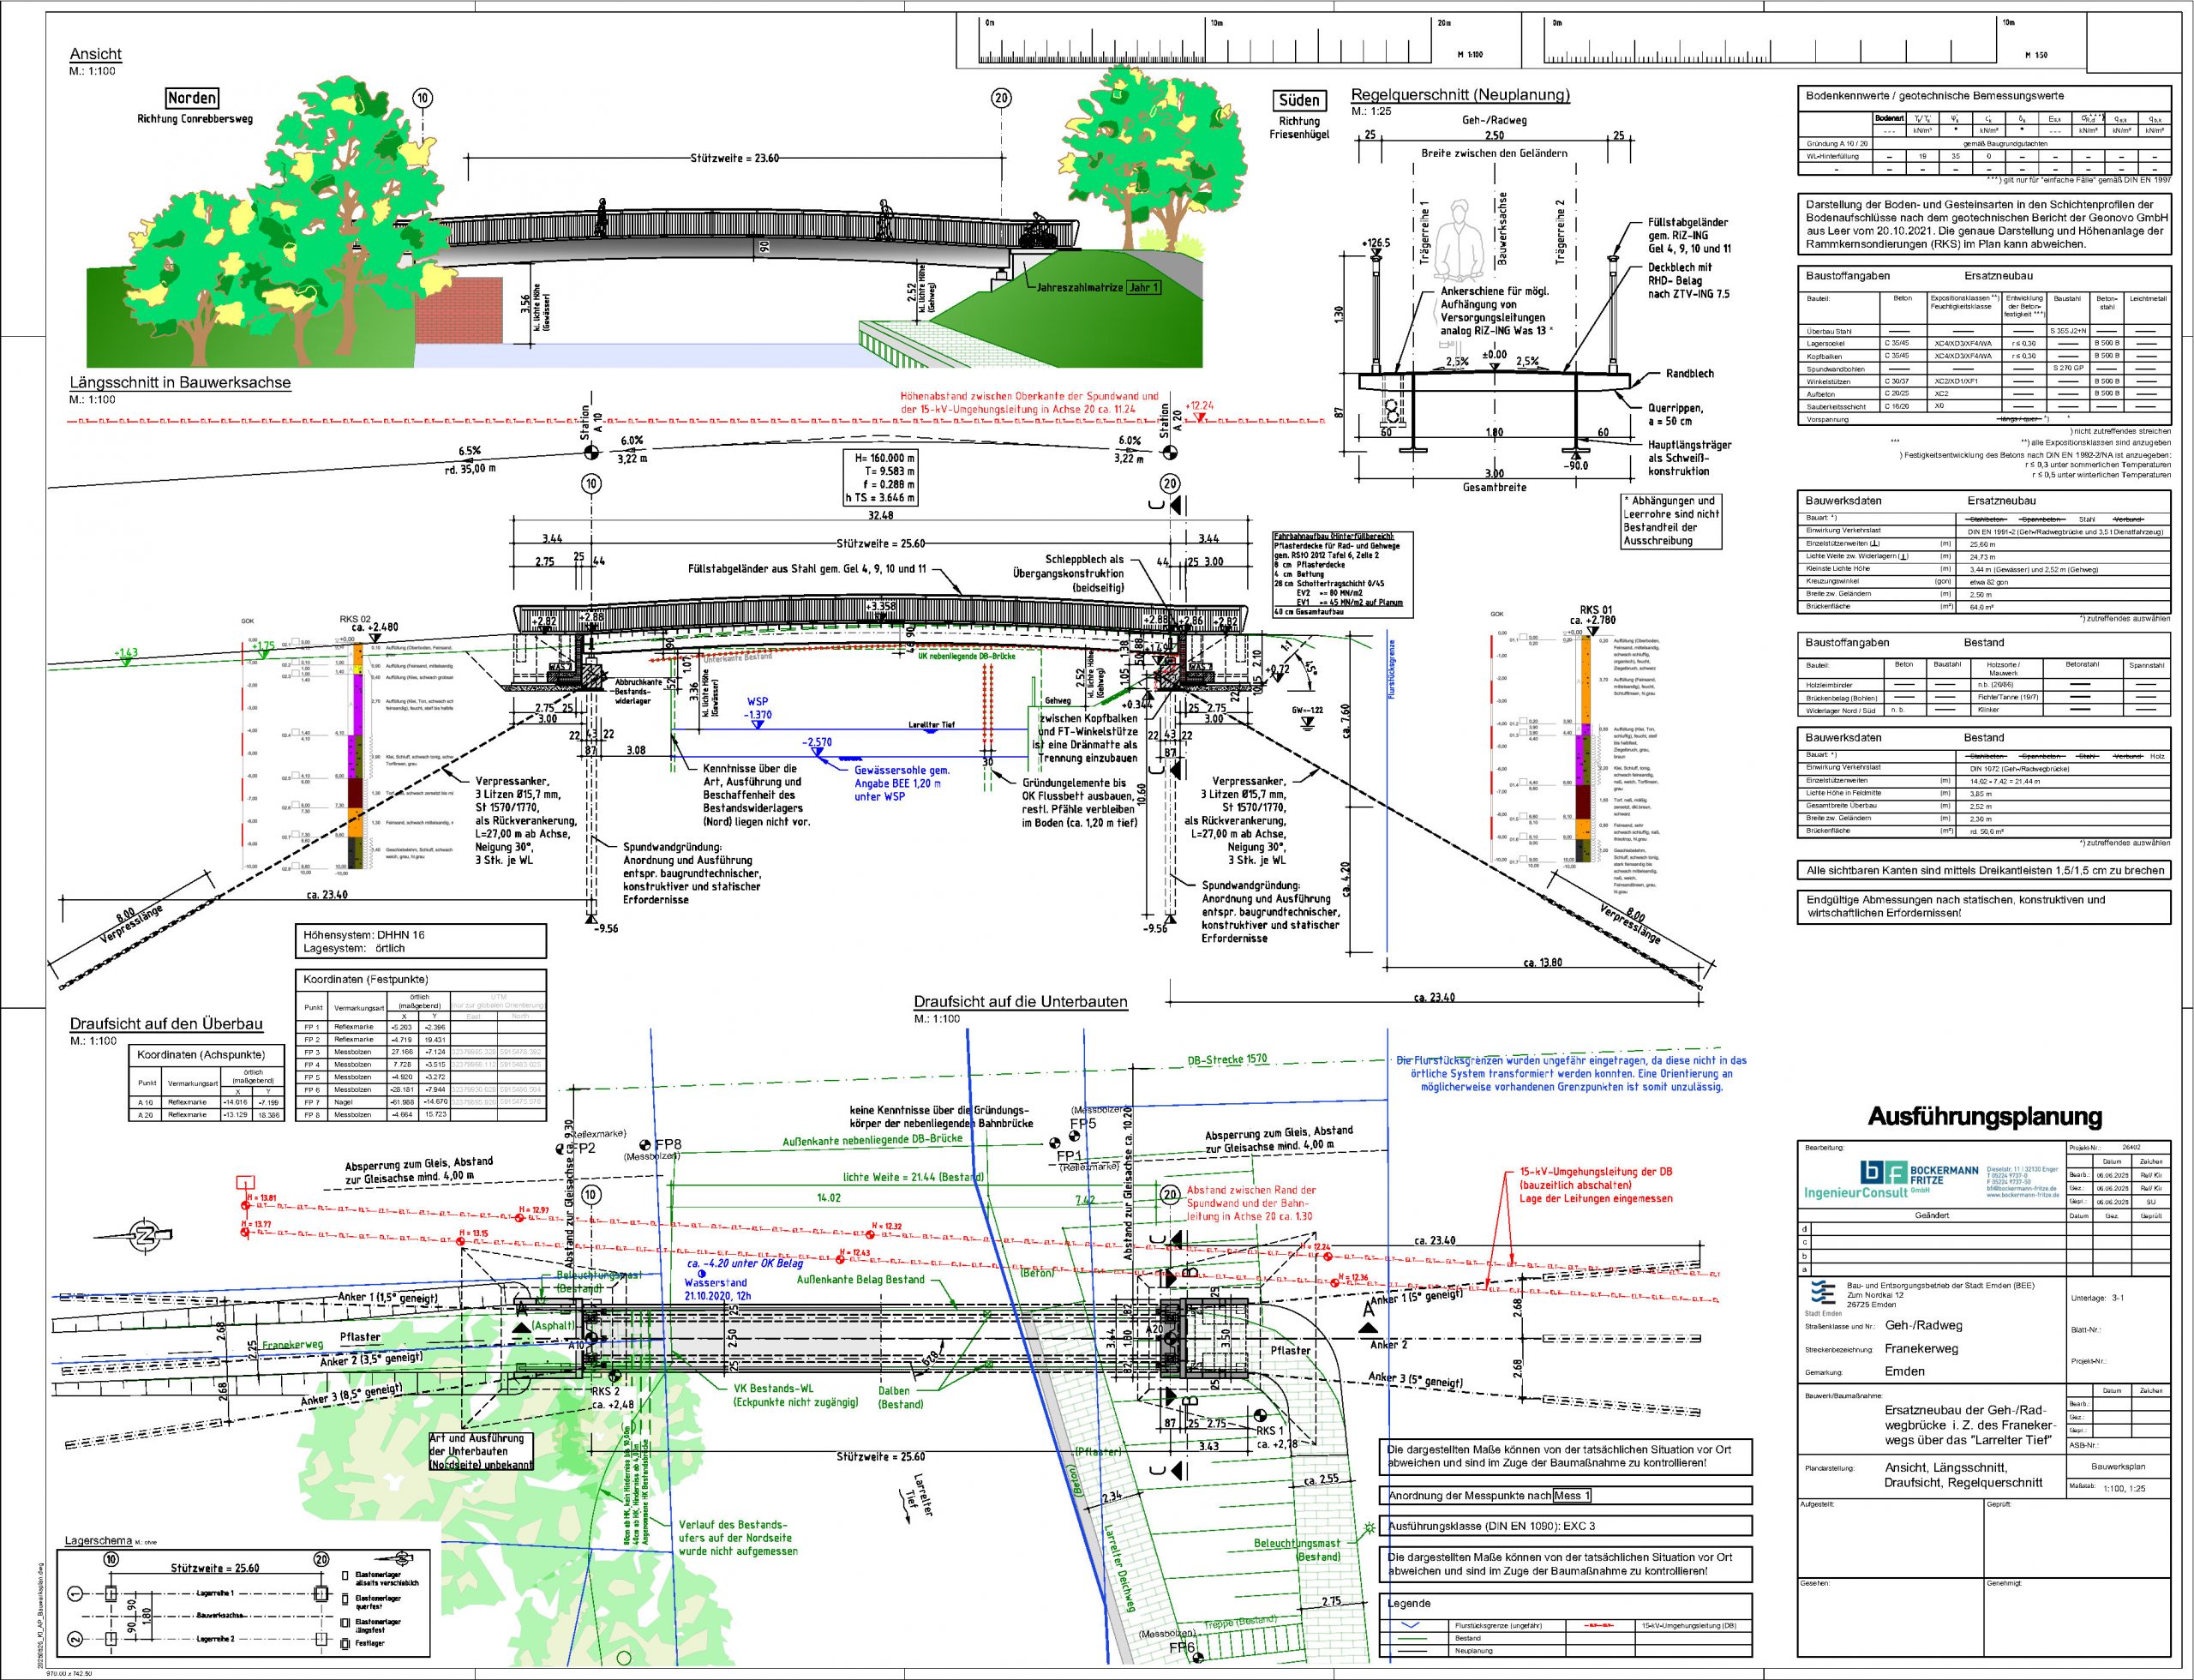Click Elastomerlager allseits verschieblich legend square

[346, 1577]
